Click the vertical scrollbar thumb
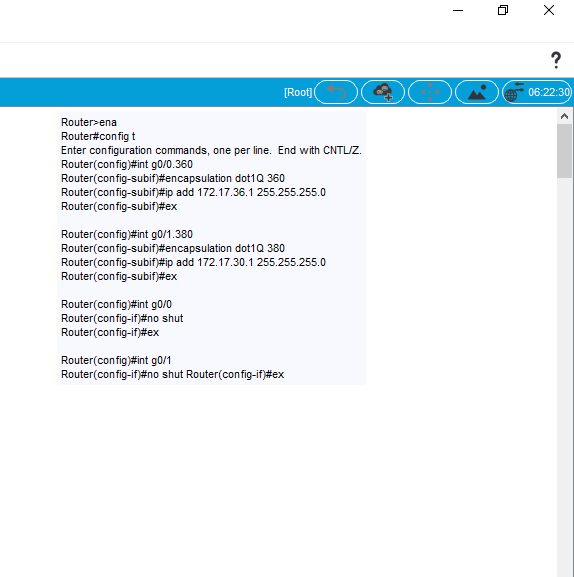This screenshot has height=577, width=574. (x=564, y=151)
